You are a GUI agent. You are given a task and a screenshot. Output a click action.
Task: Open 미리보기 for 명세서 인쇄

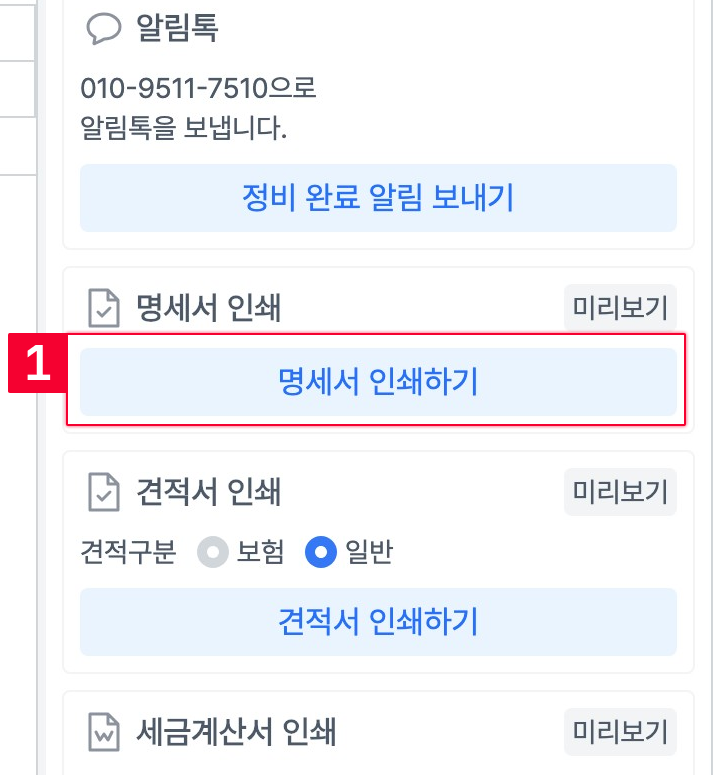[x=620, y=308]
